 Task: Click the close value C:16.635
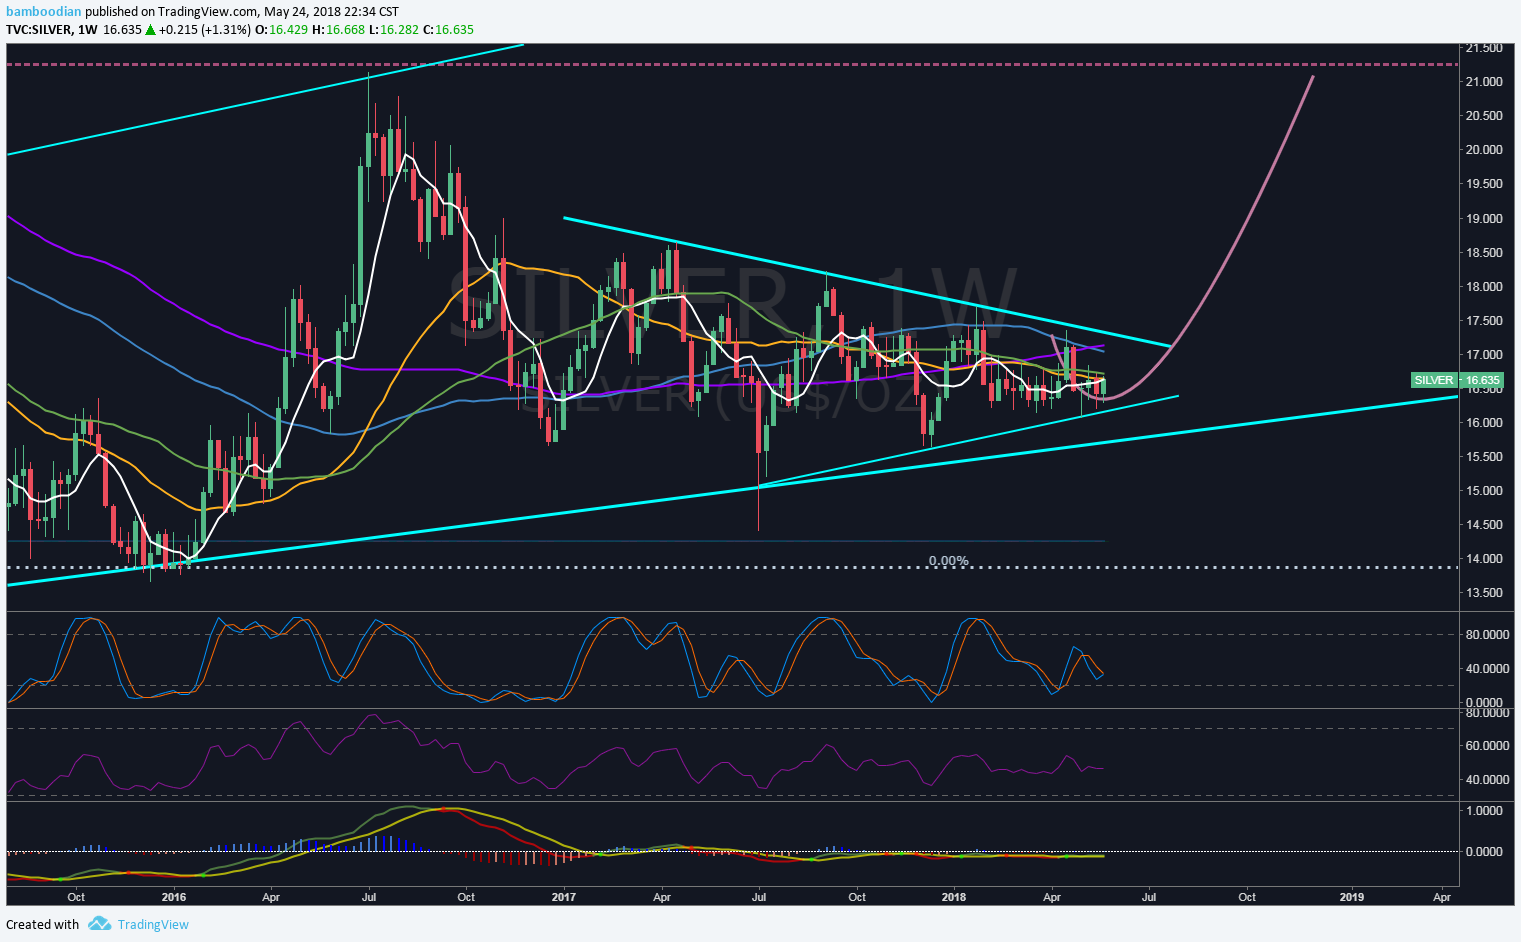coord(449,29)
